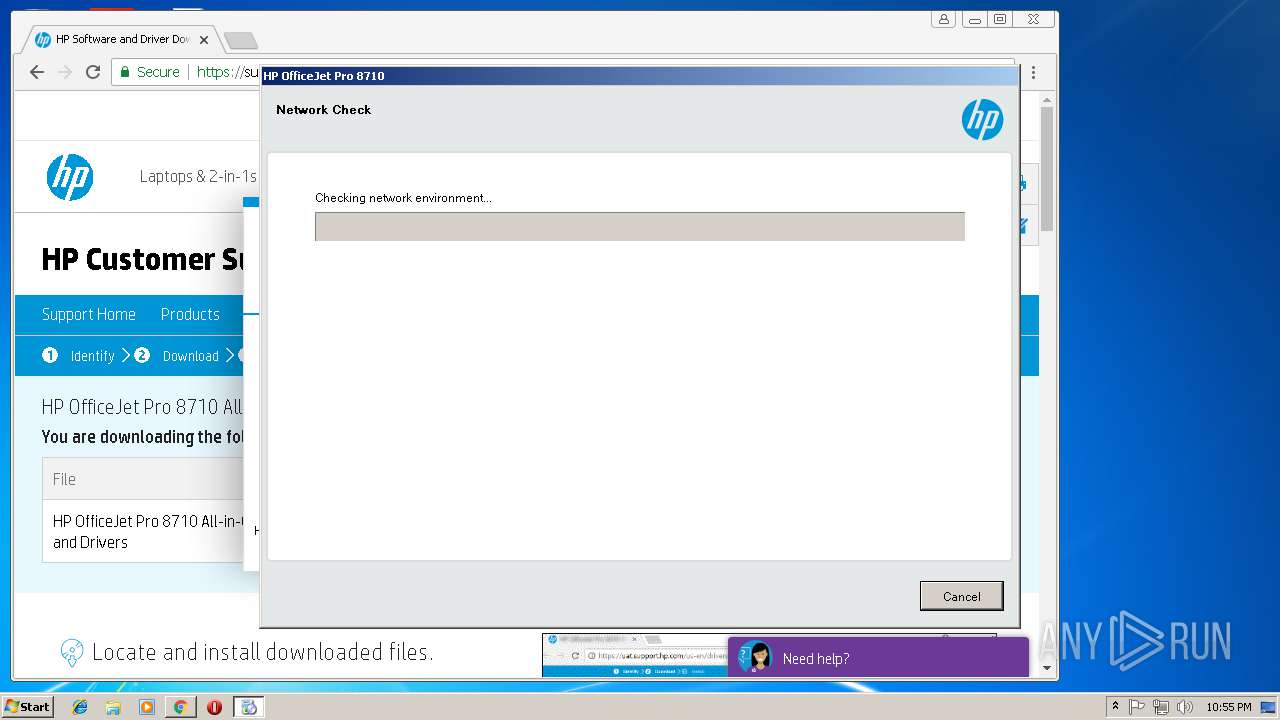Go back in the Chrome browser
1280x720 pixels.
point(37,72)
